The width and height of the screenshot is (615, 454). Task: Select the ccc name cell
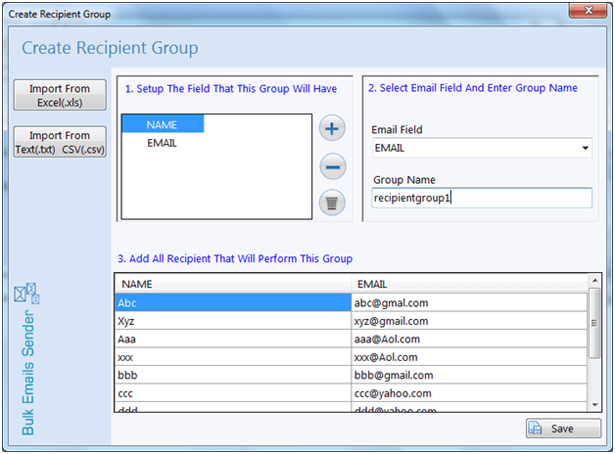click(x=233, y=393)
